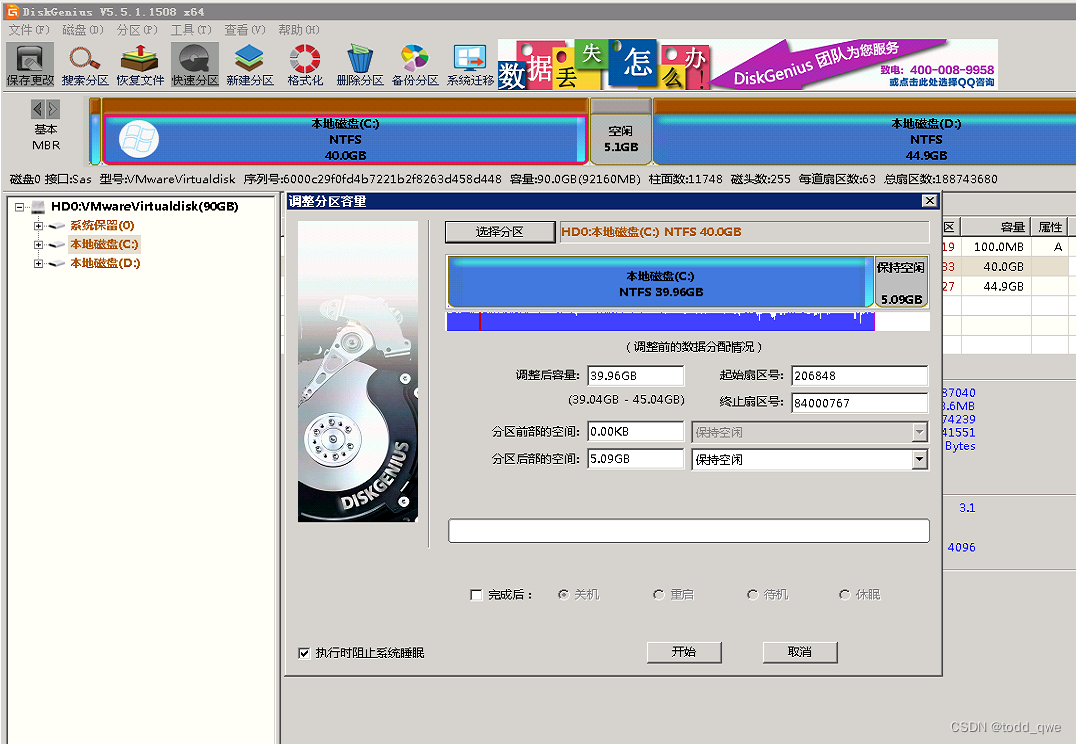Hit the Delete Partition (删除分区) icon
The height and width of the screenshot is (744, 1076).
360,65
